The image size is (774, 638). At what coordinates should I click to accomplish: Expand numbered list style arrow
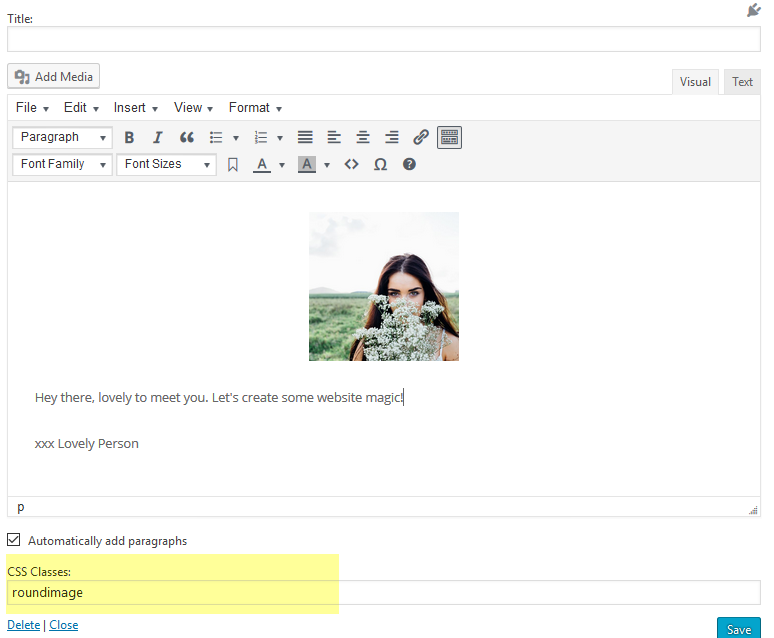(280, 138)
